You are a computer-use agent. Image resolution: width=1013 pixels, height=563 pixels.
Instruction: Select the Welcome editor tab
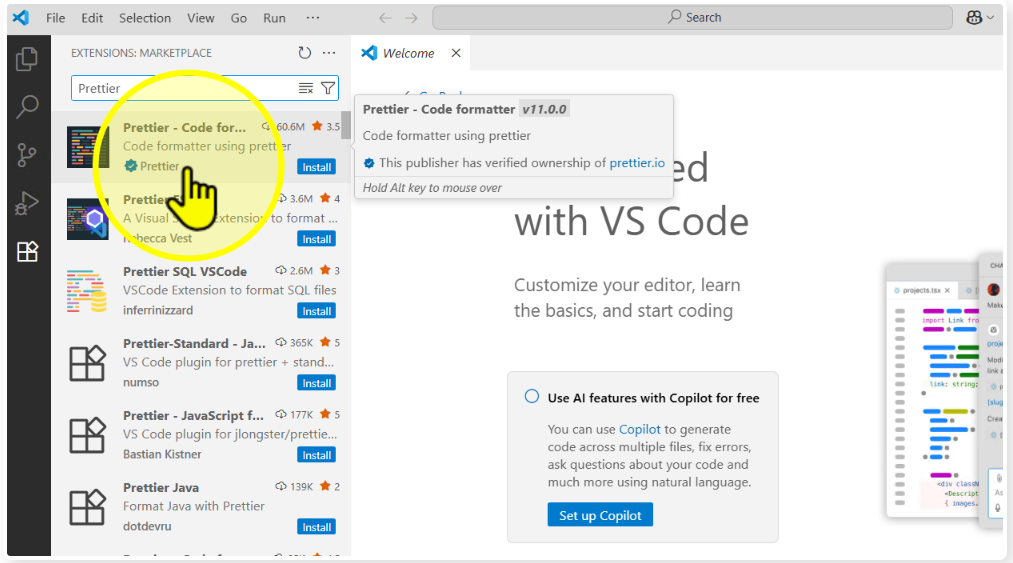(x=408, y=53)
